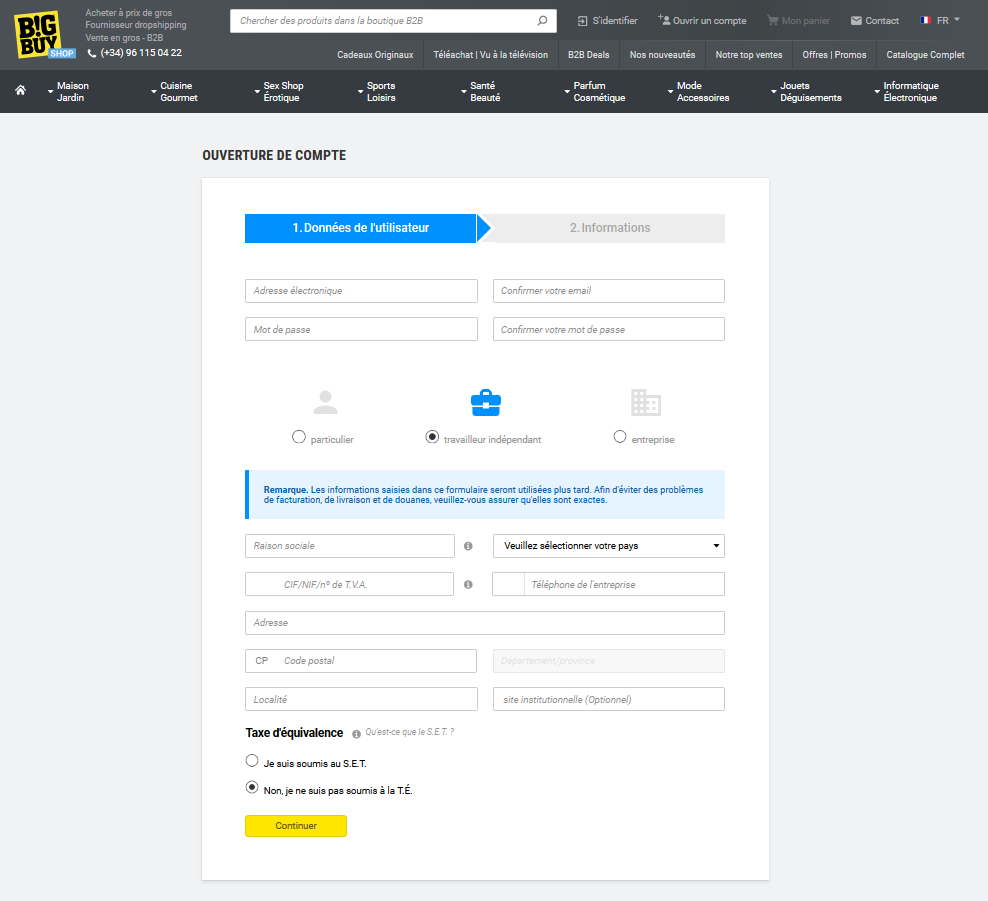The image size is (988, 901).
Task: Click the Mon panier link
Action: (x=798, y=21)
